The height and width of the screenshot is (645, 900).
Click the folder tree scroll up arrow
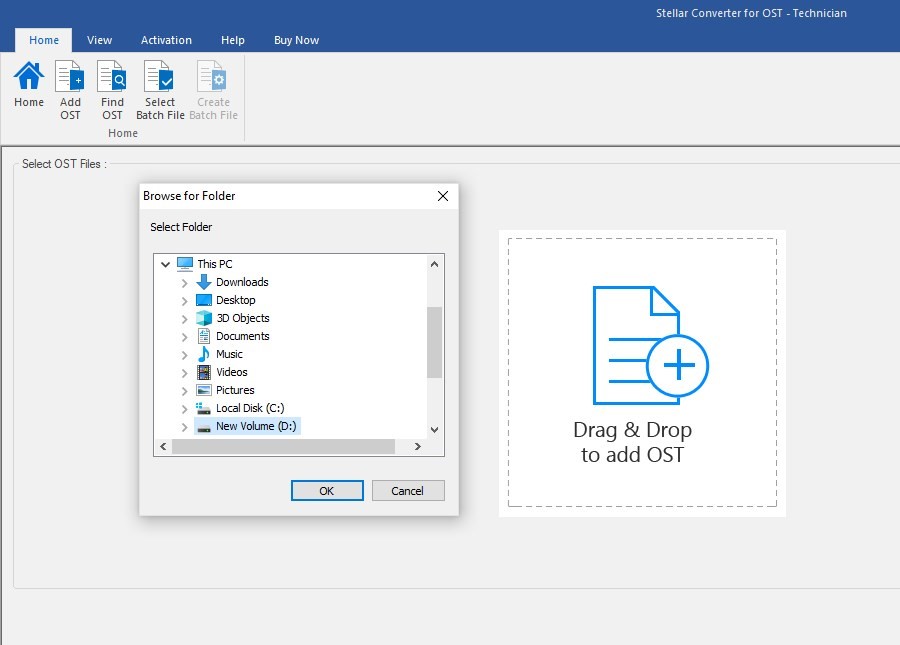[435, 264]
